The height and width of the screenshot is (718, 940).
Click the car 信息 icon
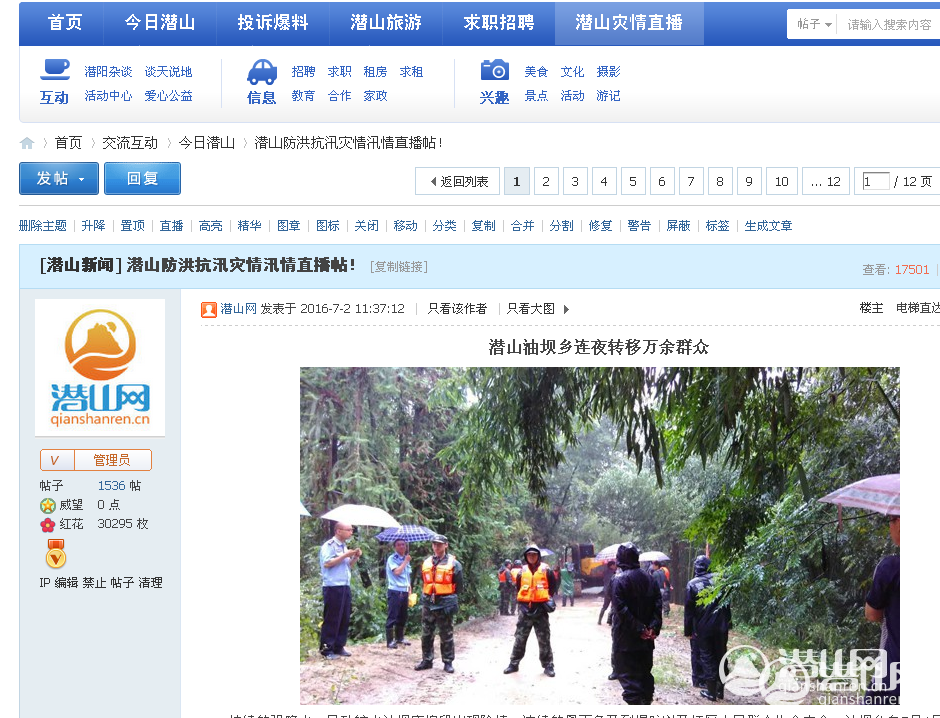262,71
